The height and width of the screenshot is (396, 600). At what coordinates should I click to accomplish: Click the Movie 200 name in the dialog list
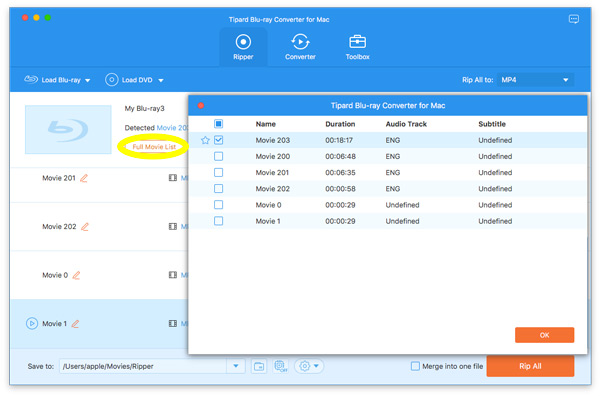tap(272, 156)
